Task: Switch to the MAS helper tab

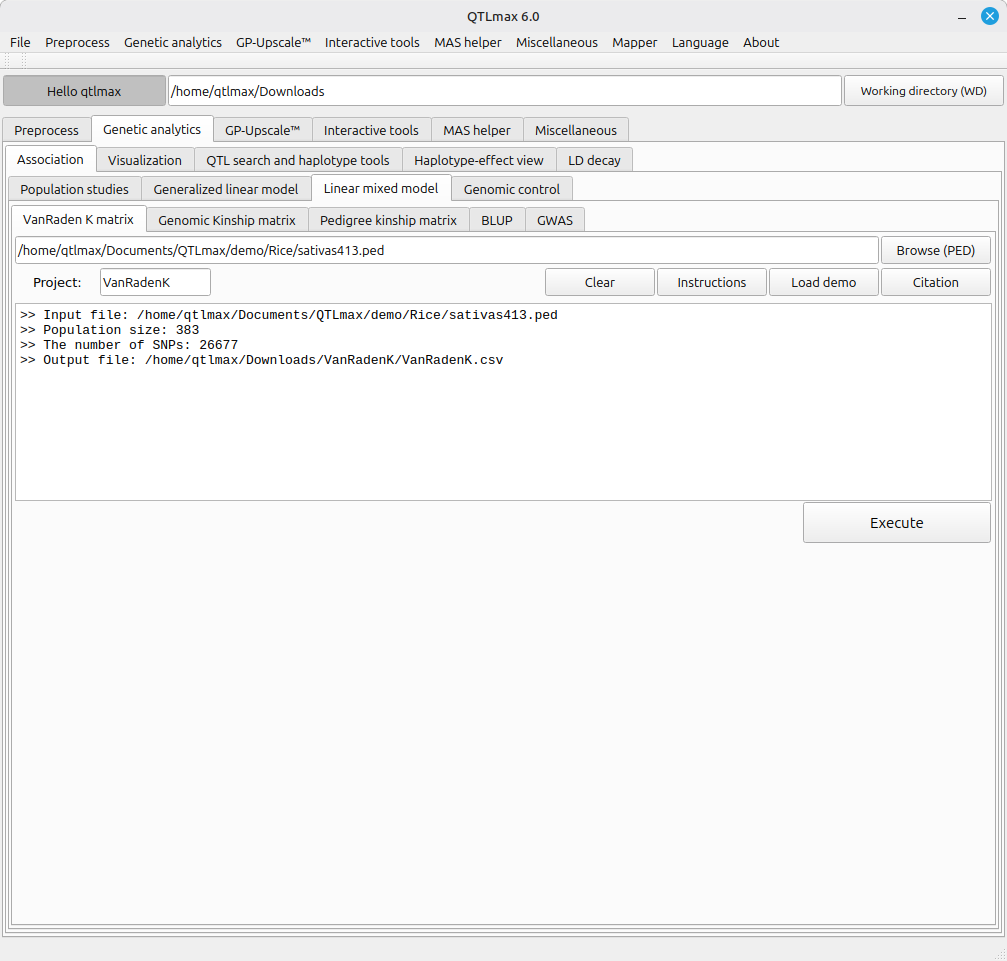Action: coord(476,130)
